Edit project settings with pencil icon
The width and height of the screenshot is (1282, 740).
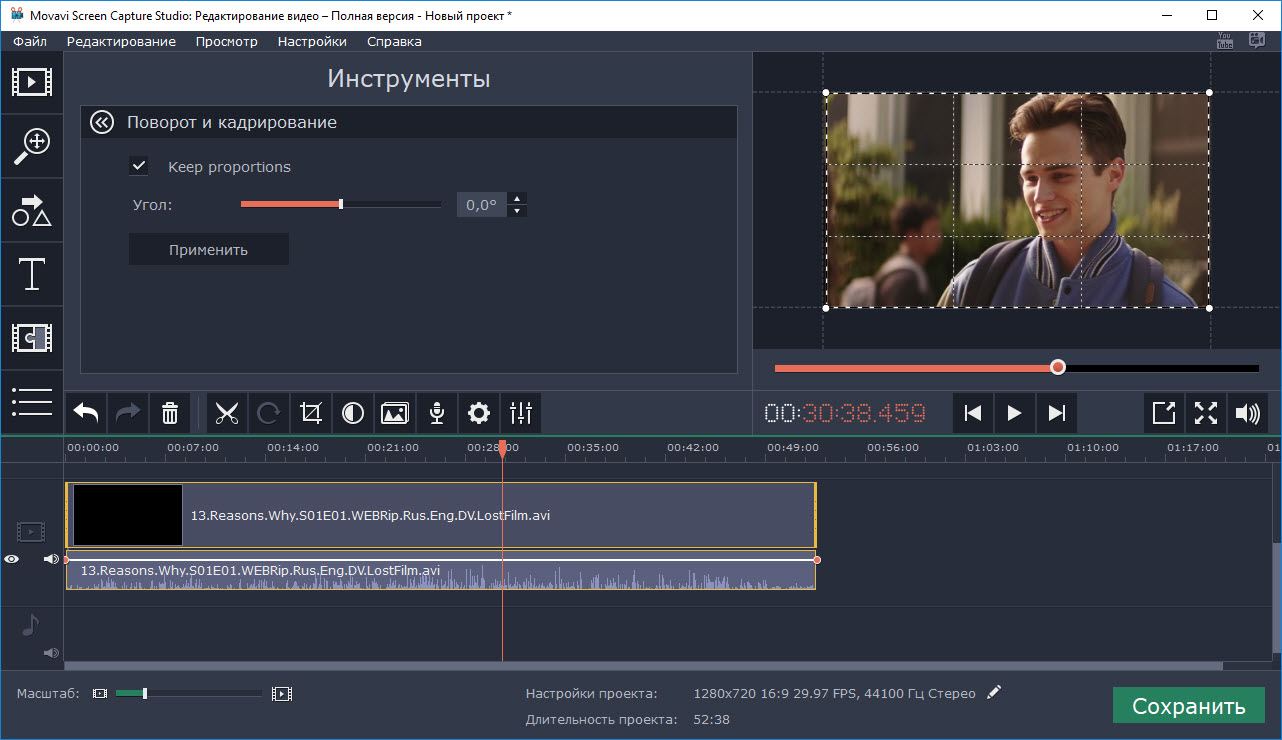coord(993,692)
